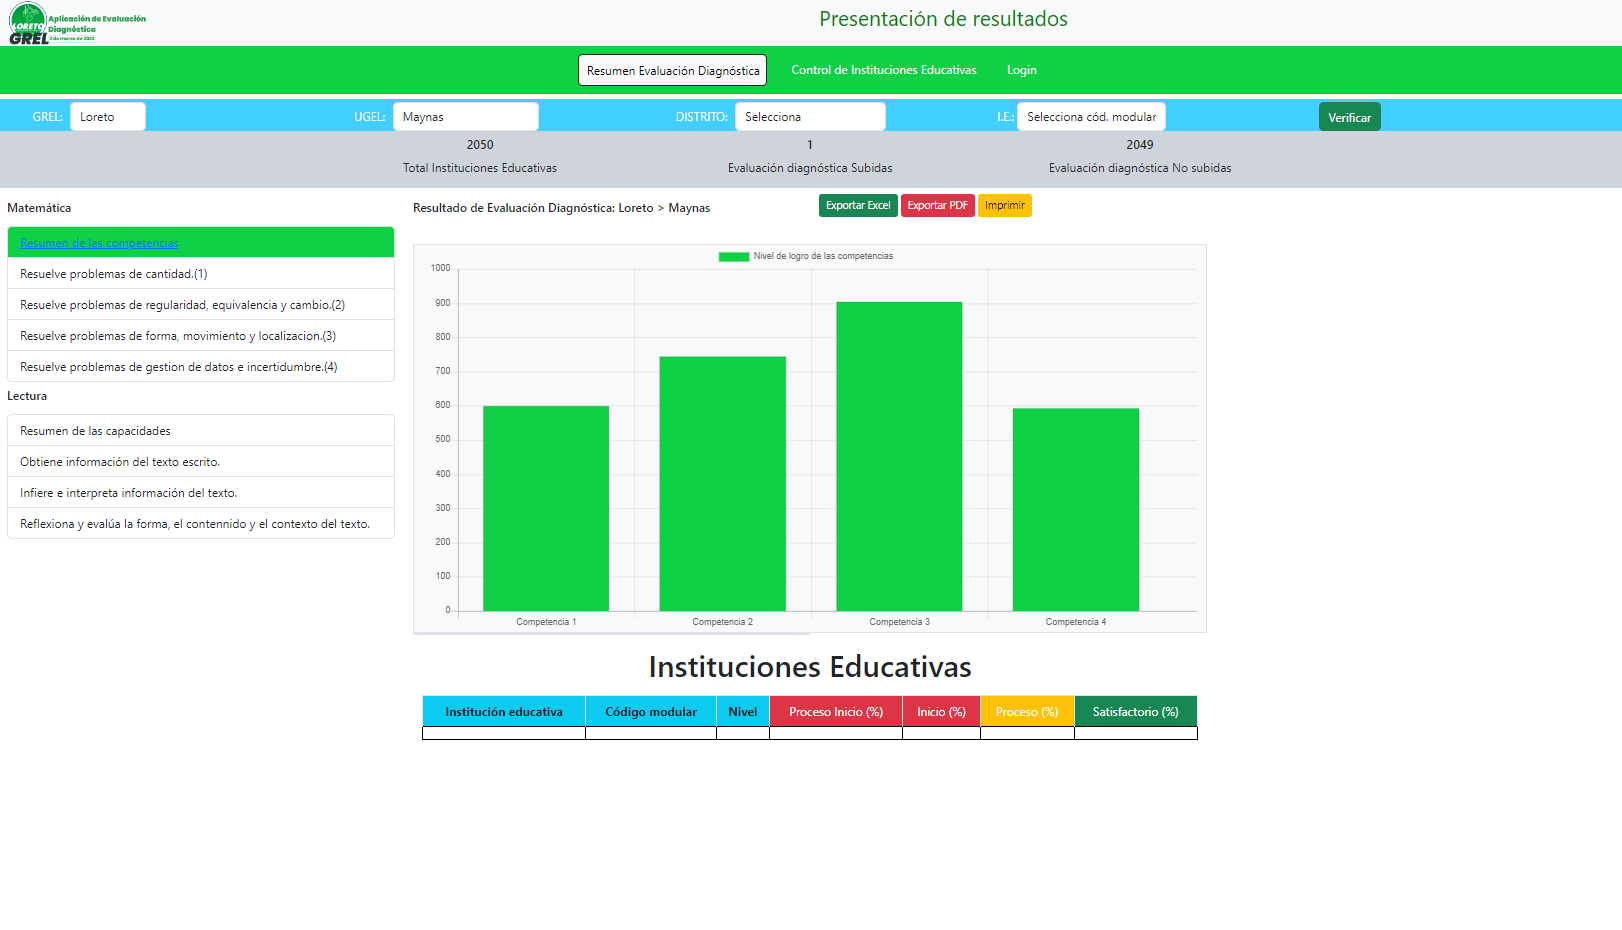1622x930 pixels.
Task: Print results using Imprimir button
Action: 1004,206
